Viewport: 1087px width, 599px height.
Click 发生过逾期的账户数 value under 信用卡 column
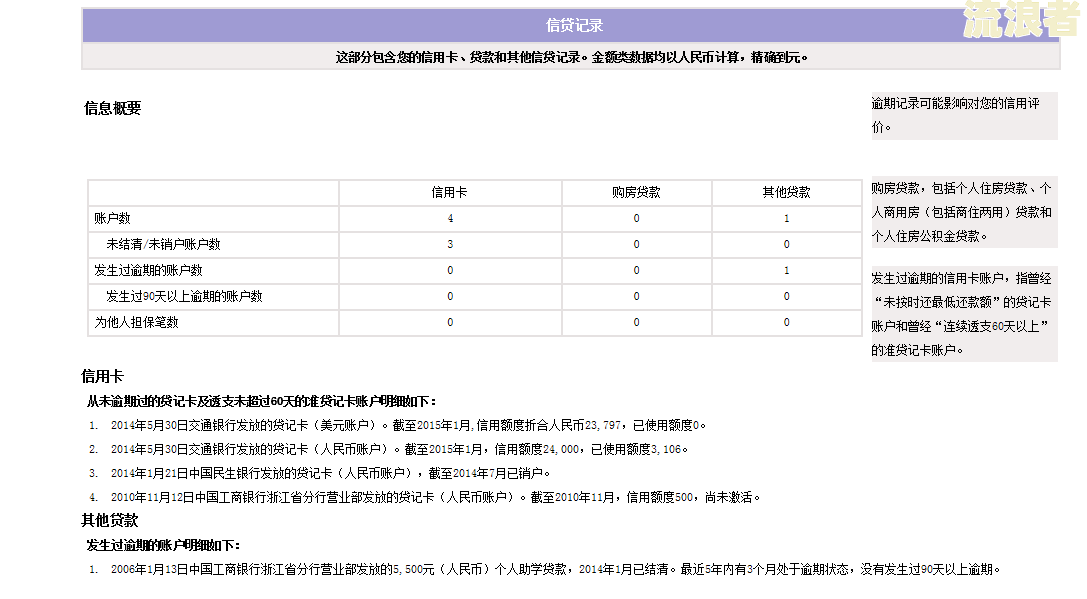tap(450, 270)
